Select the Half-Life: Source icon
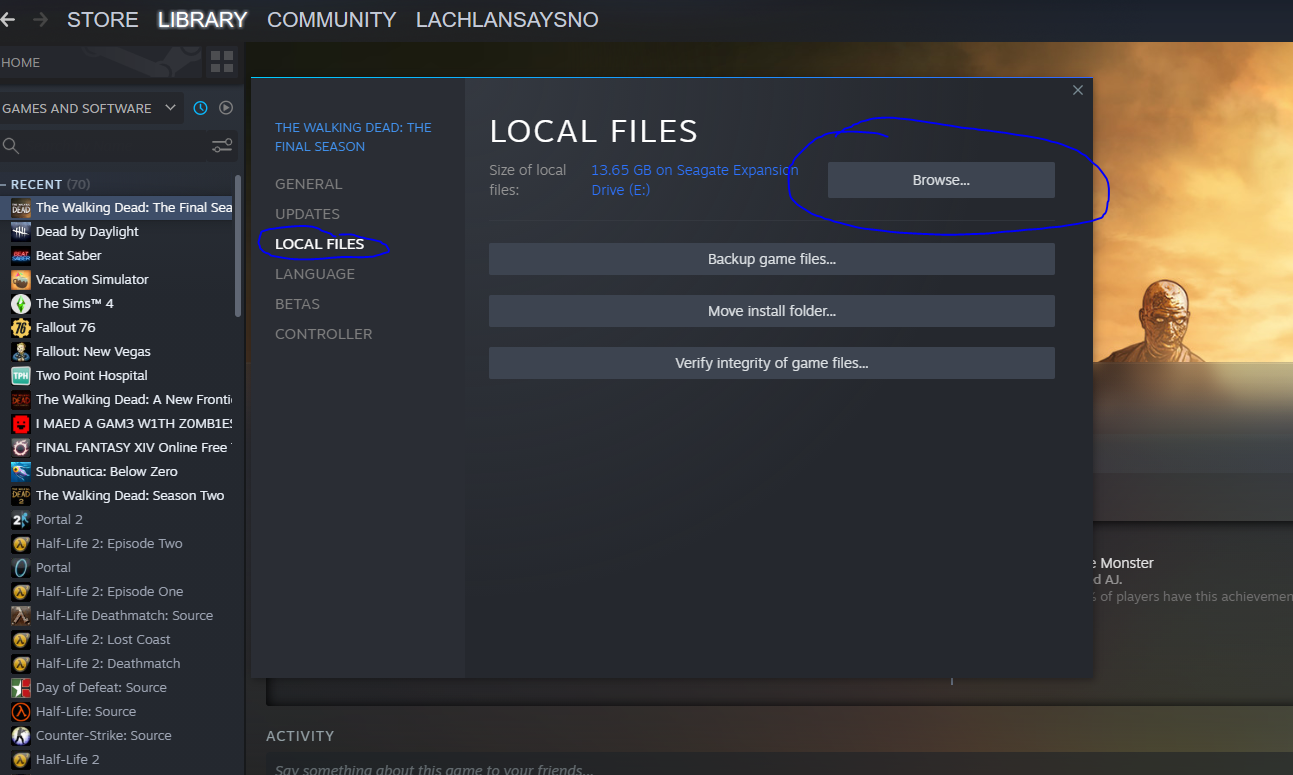Screen dimensions: 1293x775 21,711
